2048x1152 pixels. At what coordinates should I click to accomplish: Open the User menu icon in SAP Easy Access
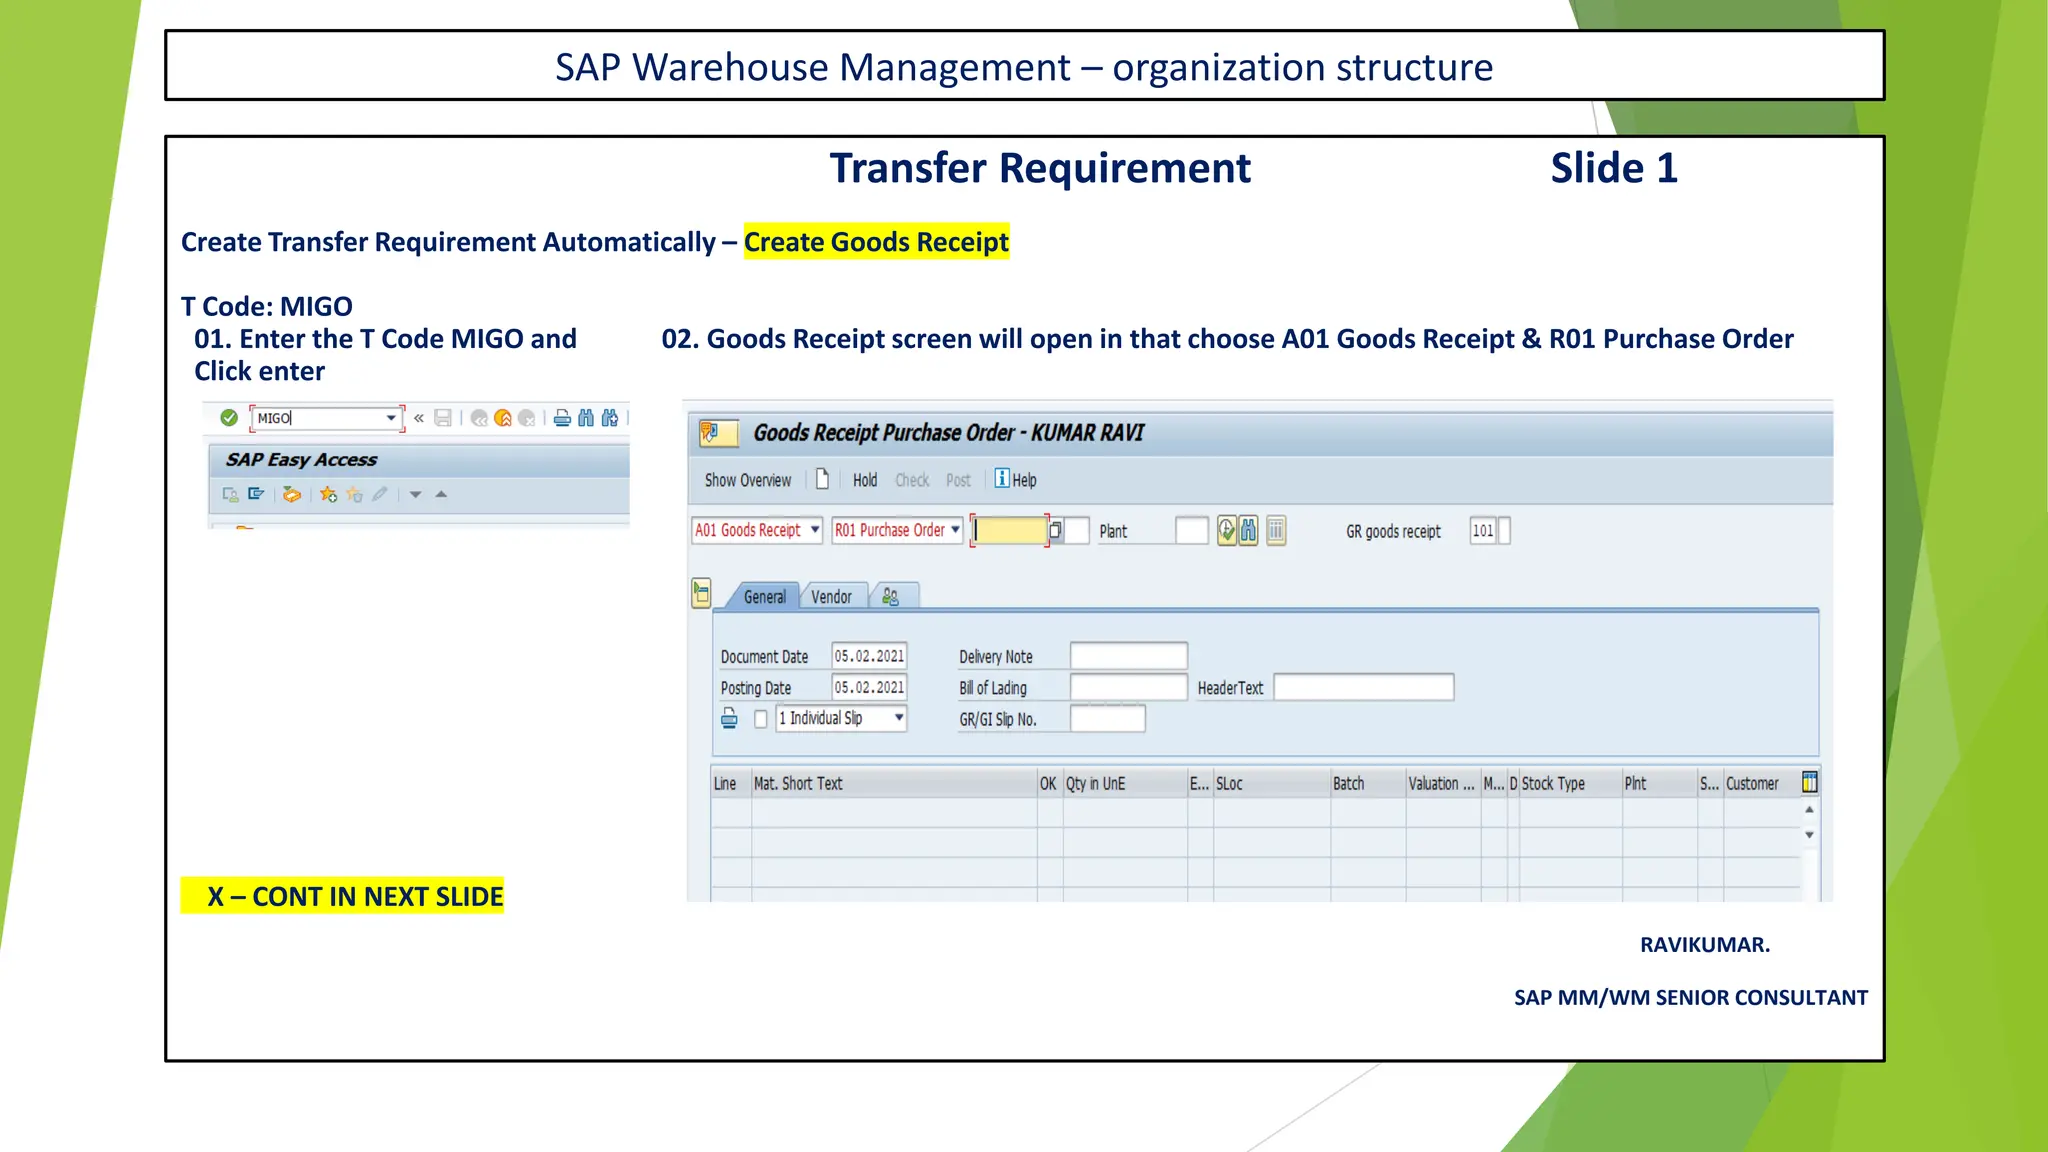point(230,494)
